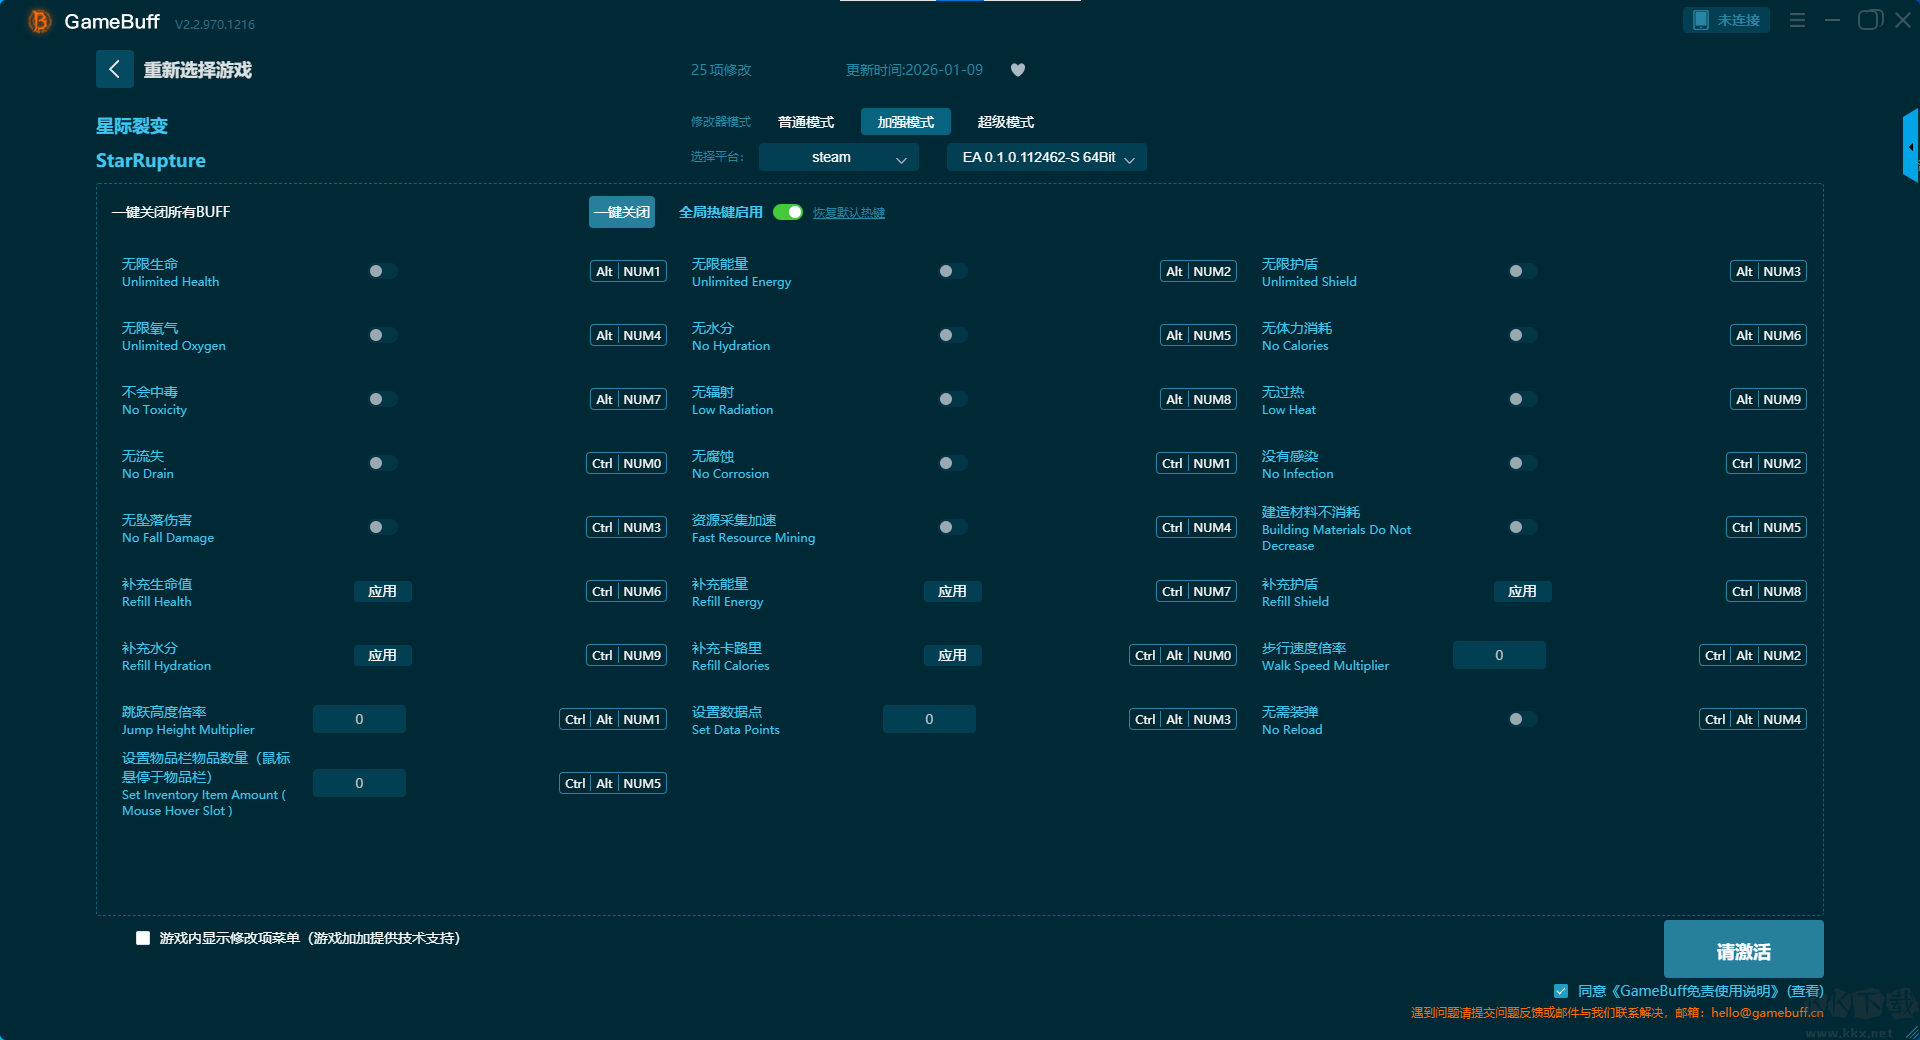
Task: Click Unlimited Health Alt NUM1 hotkey box
Action: (x=629, y=271)
